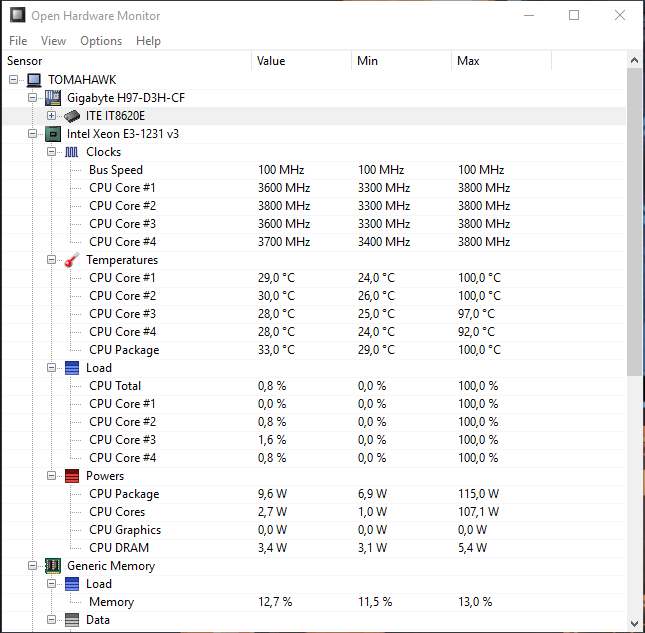Click the Value column header
The image size is (645, 633).
302,61
